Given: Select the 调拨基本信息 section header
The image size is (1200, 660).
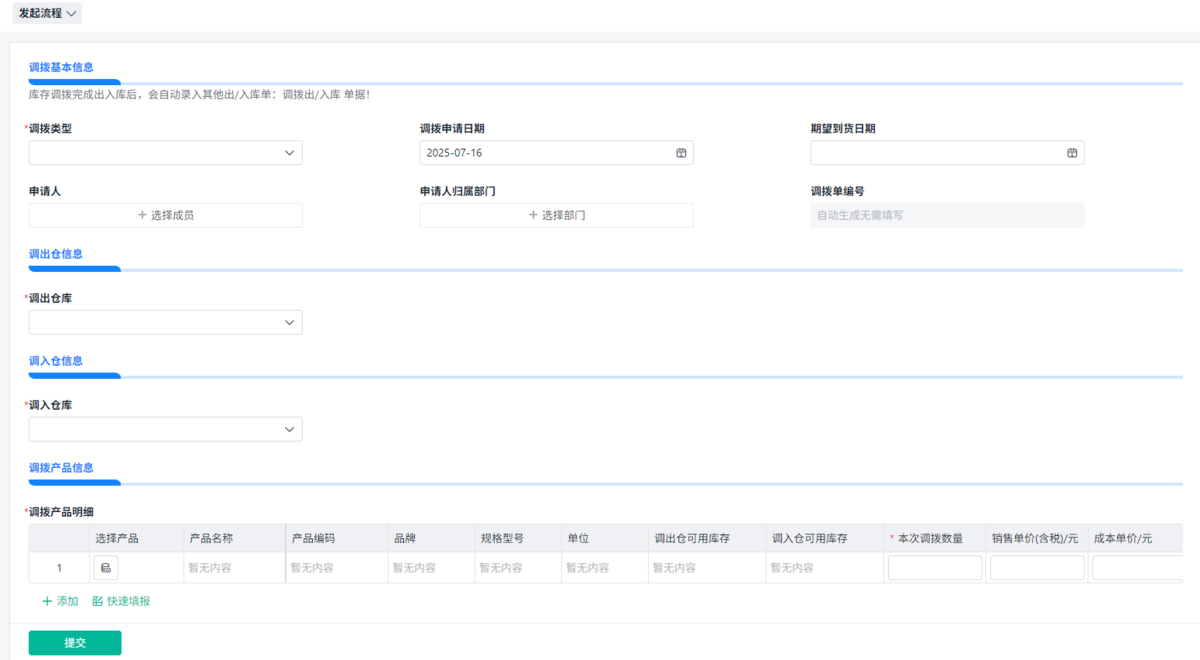Looking at the screenshot, I should tap(61, 67).
